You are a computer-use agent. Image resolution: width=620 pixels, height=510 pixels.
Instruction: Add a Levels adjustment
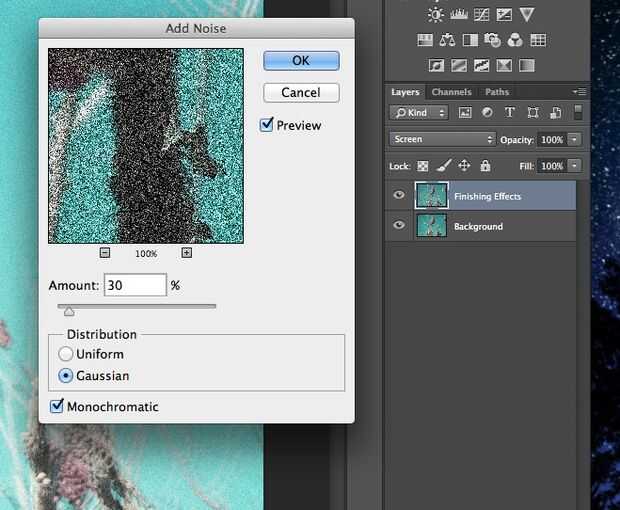pos(459,15)
